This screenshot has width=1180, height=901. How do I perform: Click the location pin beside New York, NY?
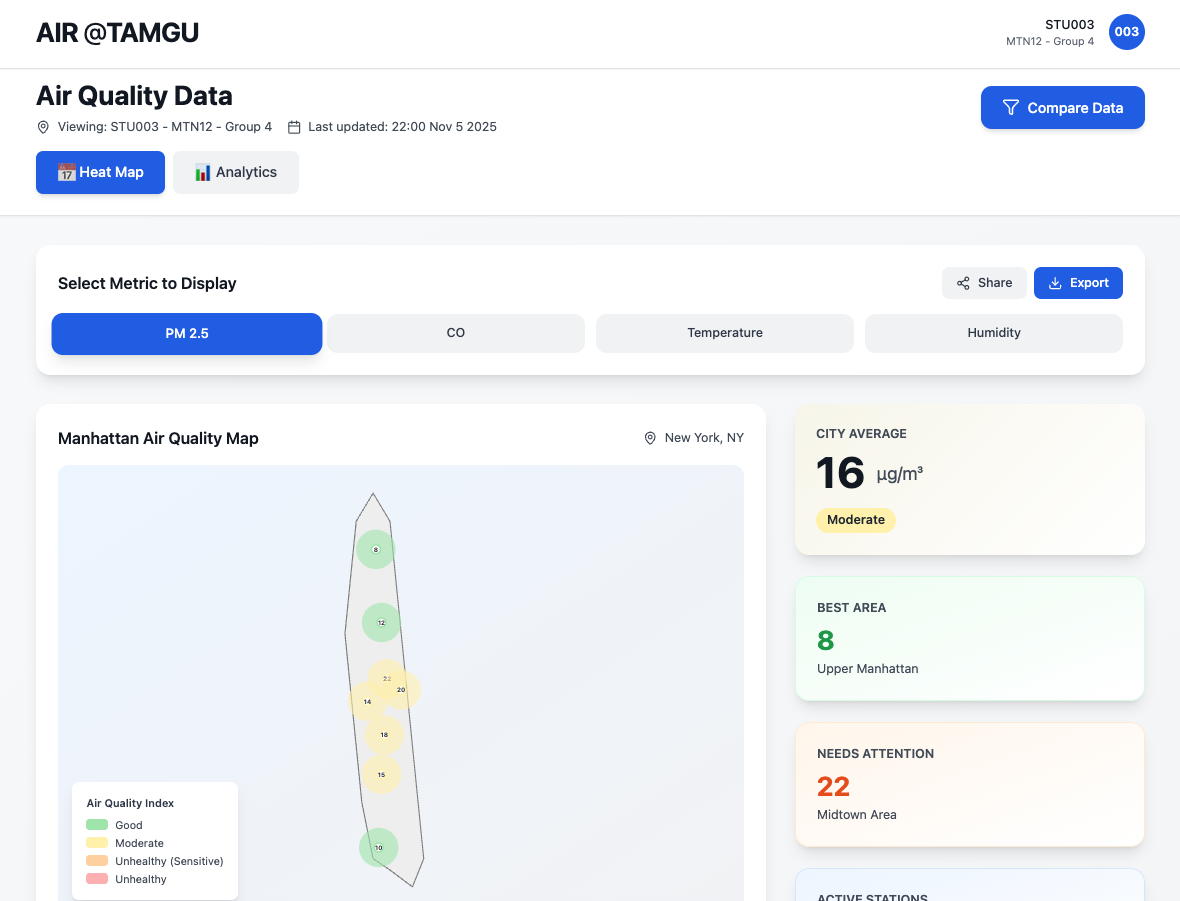[x=650, y=437]
